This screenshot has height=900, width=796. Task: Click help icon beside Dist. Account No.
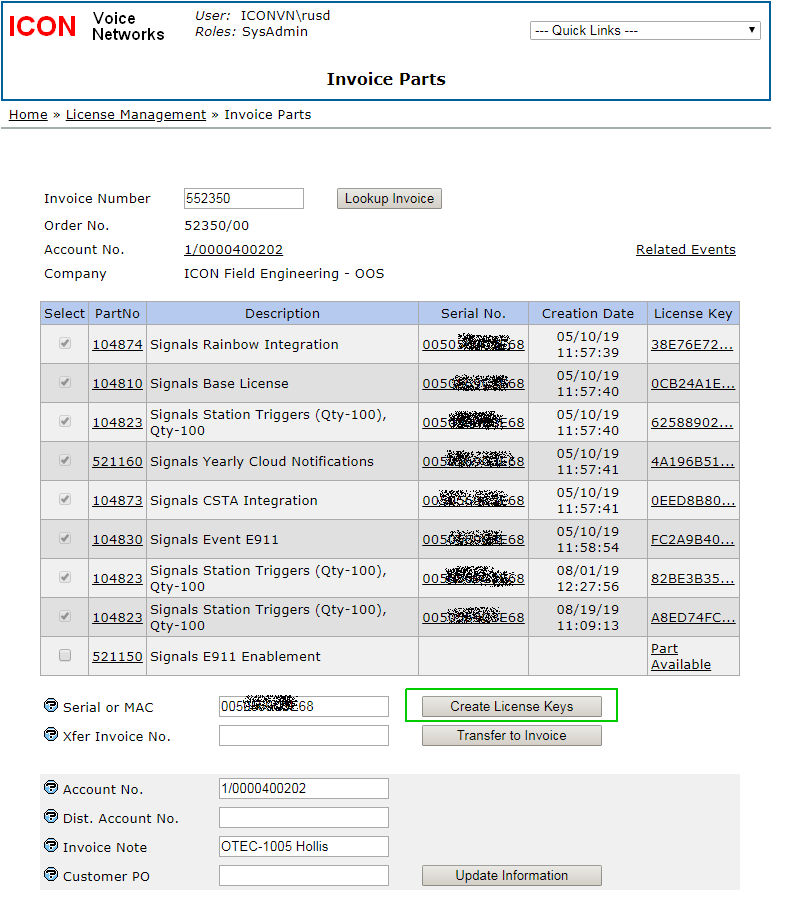click(x=51, y=816)
